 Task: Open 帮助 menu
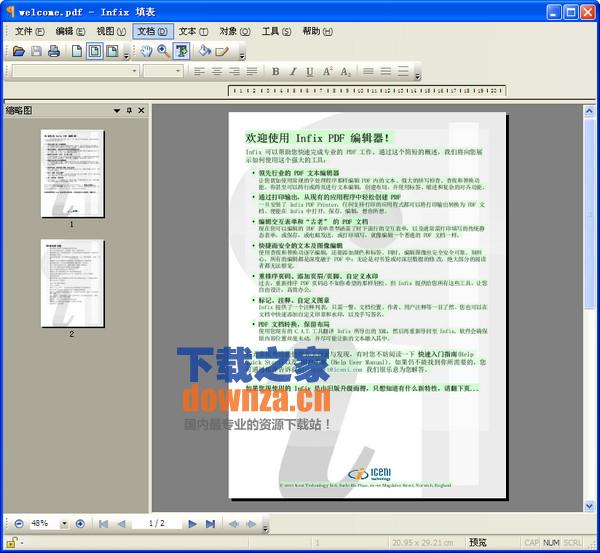pos(317,31)
